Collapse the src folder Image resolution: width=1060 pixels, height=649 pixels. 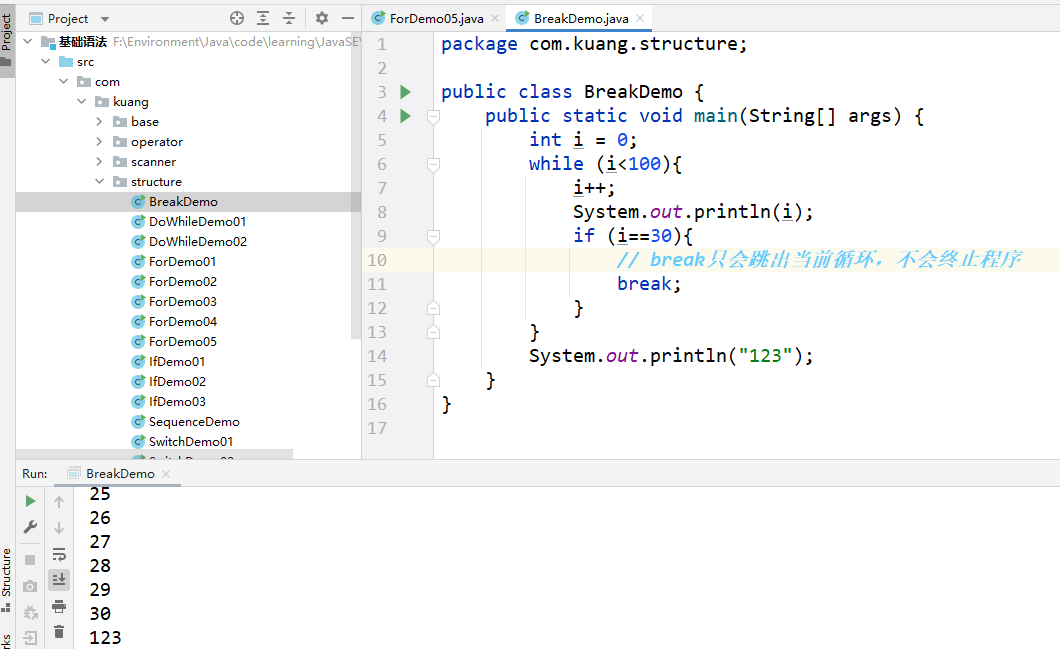pyautogui.click(x=46, y=62)
